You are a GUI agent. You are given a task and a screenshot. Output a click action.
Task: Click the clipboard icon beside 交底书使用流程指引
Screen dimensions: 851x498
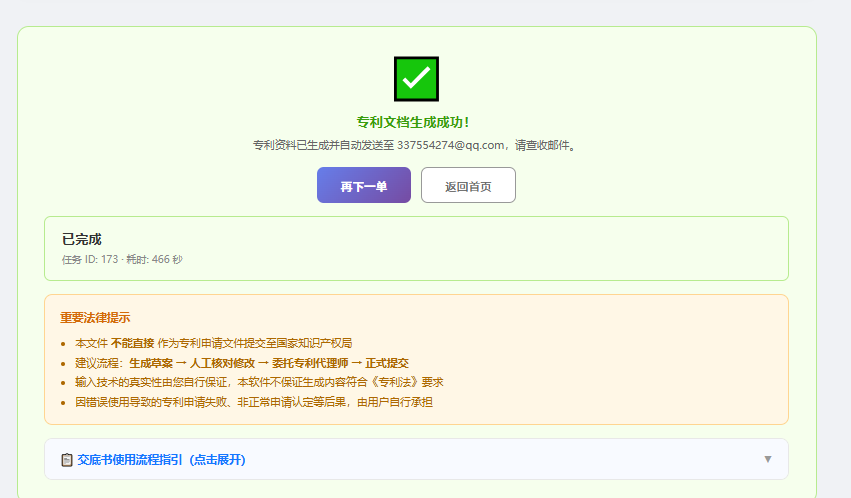click(x=67, y=460)
